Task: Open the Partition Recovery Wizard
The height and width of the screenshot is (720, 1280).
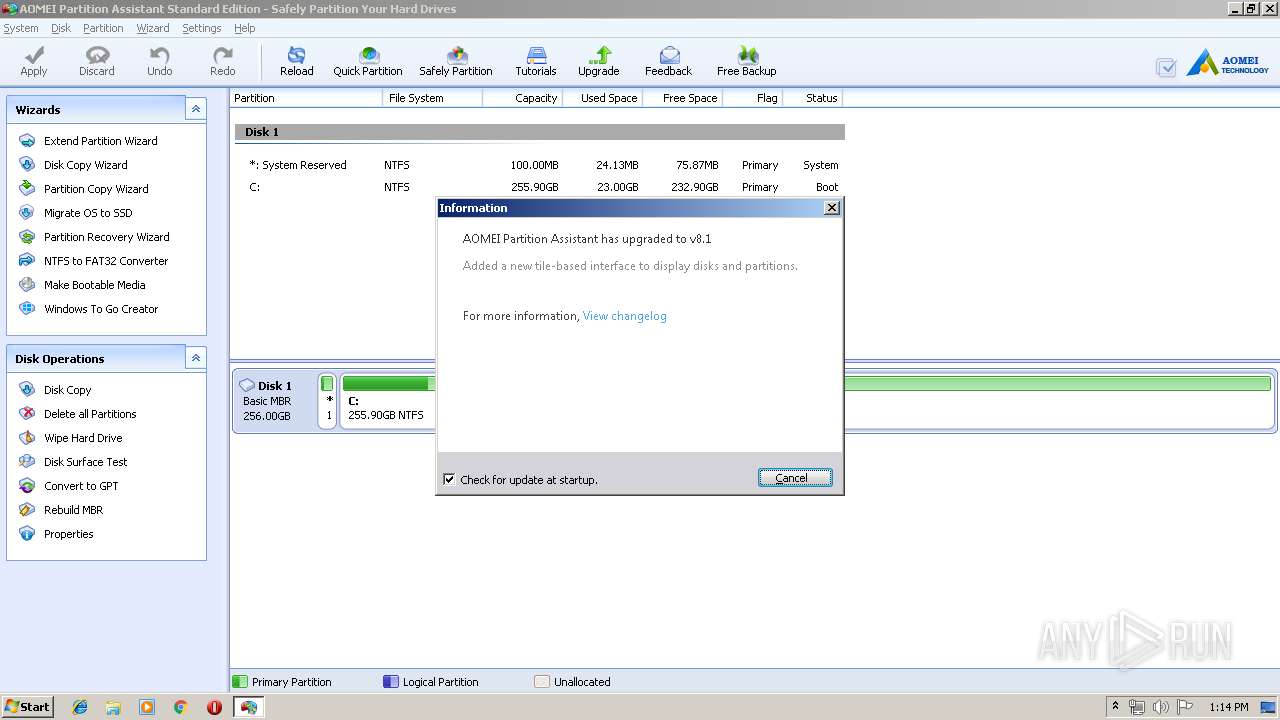Action: coord(94,237)
